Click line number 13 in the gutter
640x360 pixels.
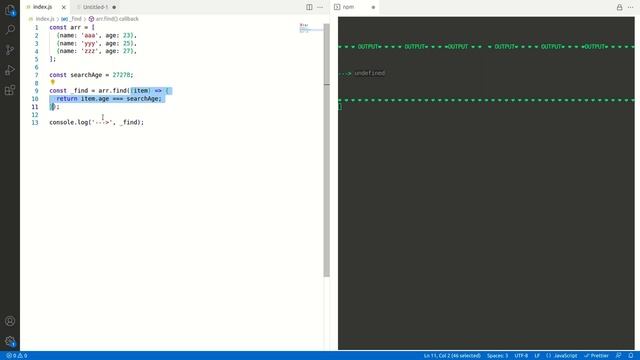tap(35, 122)
